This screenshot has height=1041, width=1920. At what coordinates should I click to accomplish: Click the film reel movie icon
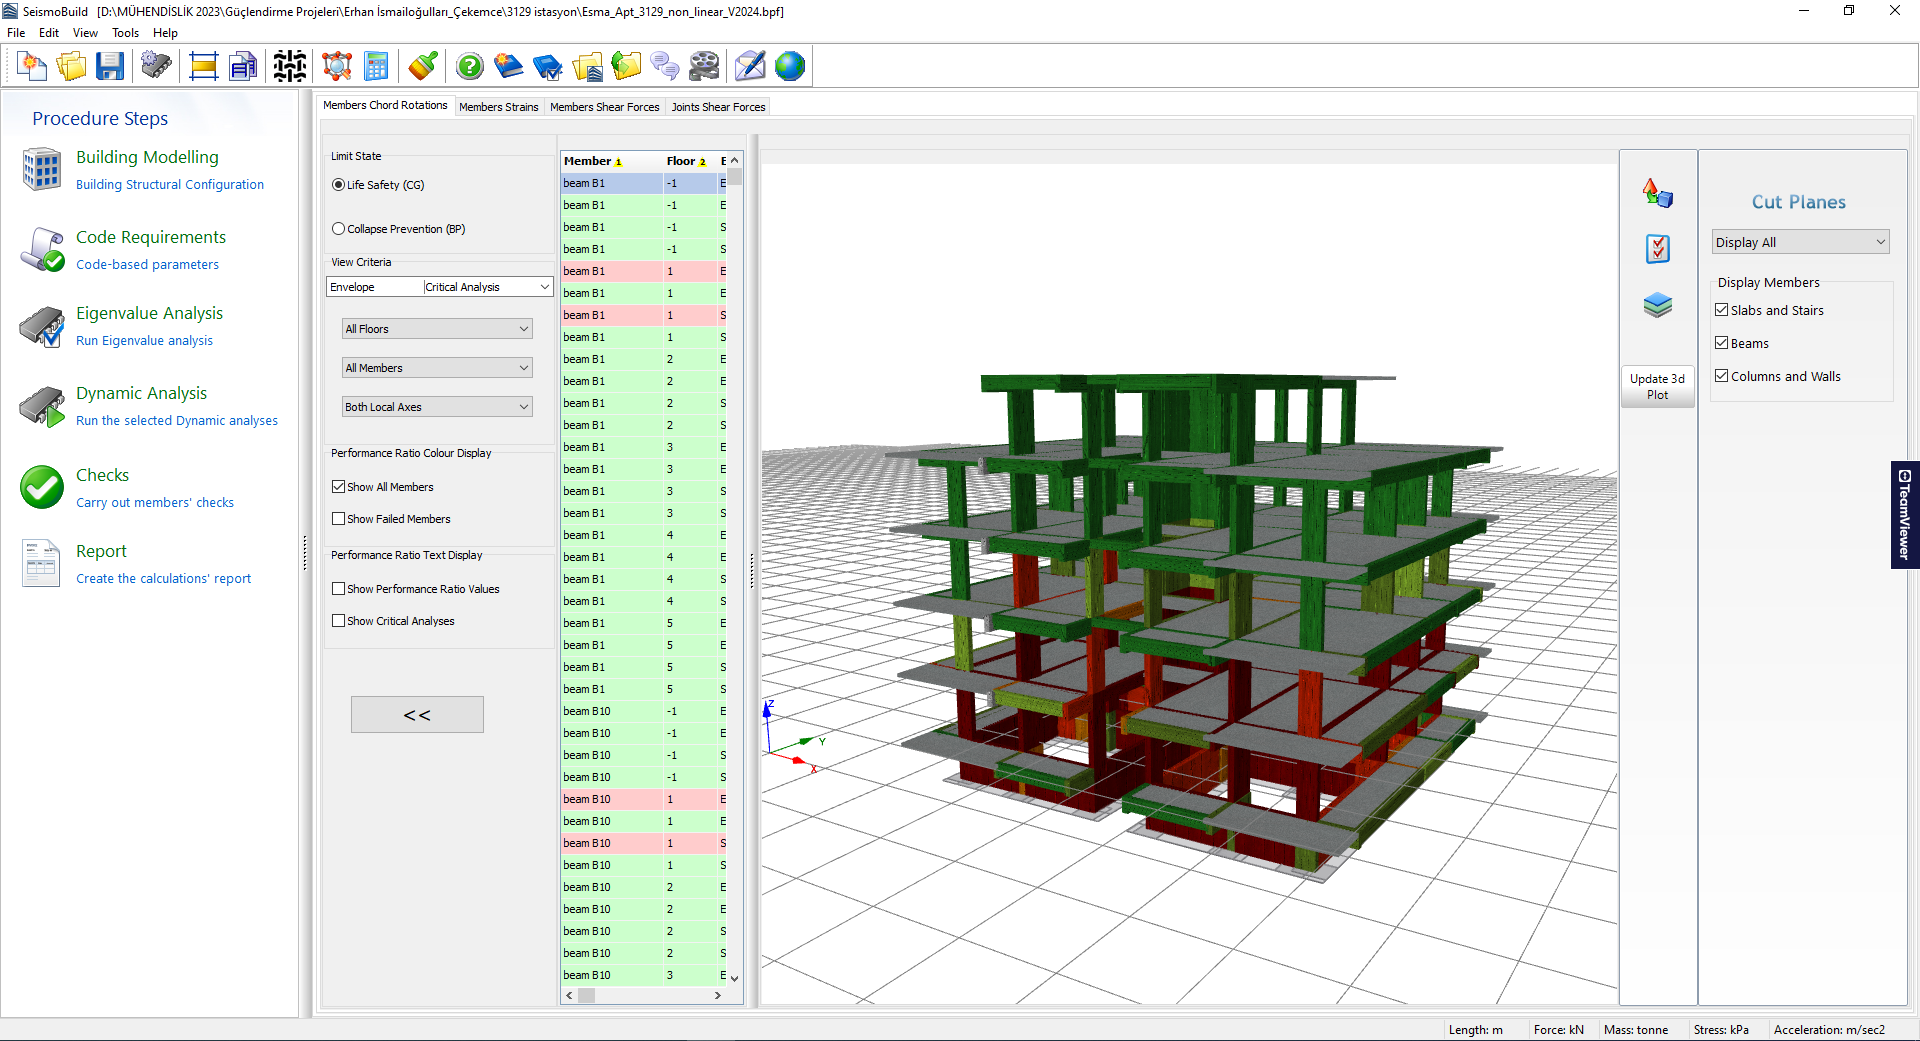[x=704, y=67]
